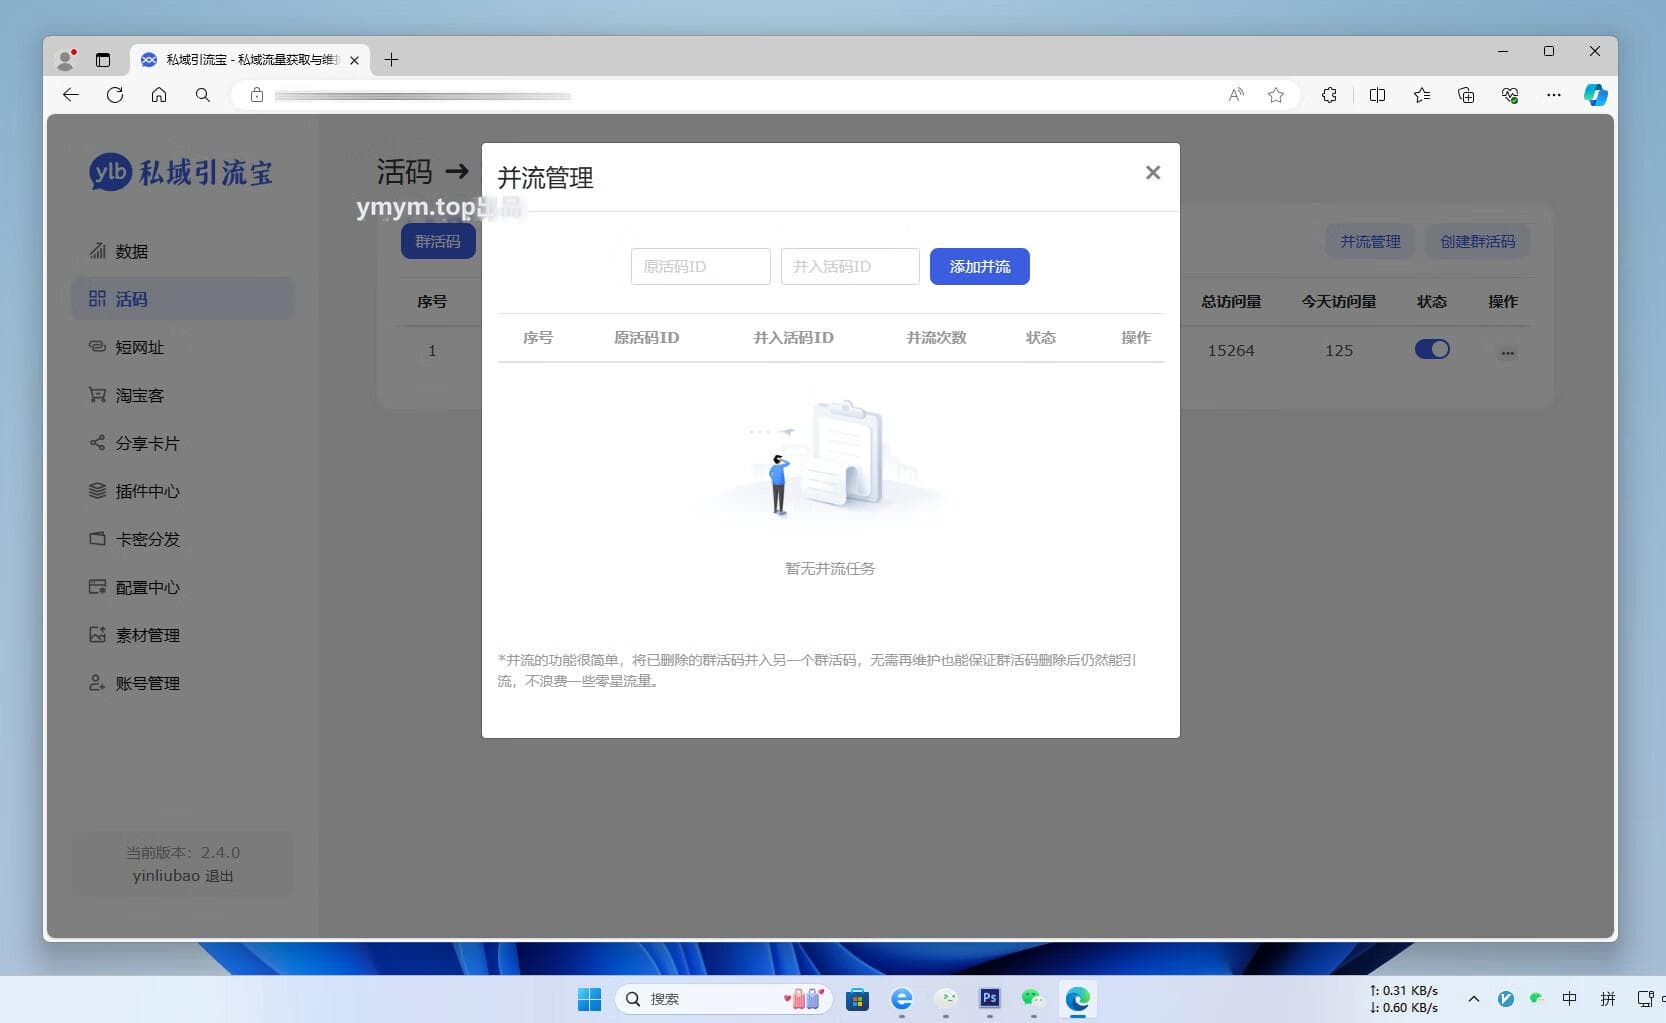Viewport: 1666px width, 1023px height.
Task: Click the taskbar search box
Action: [724, 999]
